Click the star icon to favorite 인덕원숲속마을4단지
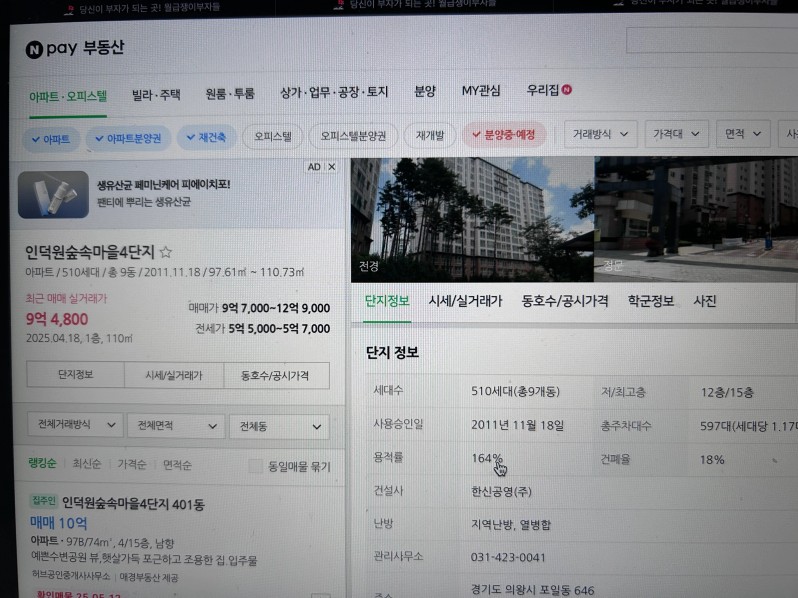Viewport: 798px width, 598px height. (166, 252)
